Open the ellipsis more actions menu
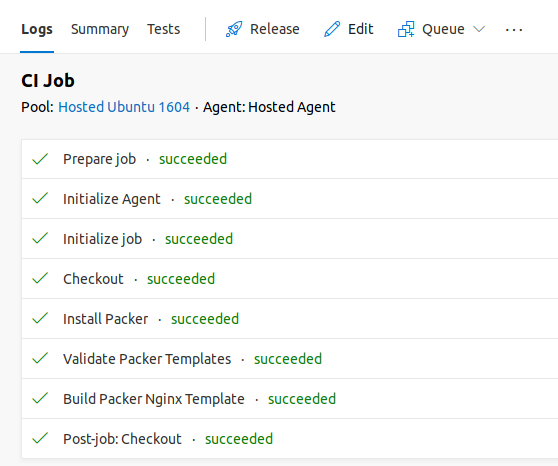The height and width of the screenshot is (466, 558). pos(514,30)
